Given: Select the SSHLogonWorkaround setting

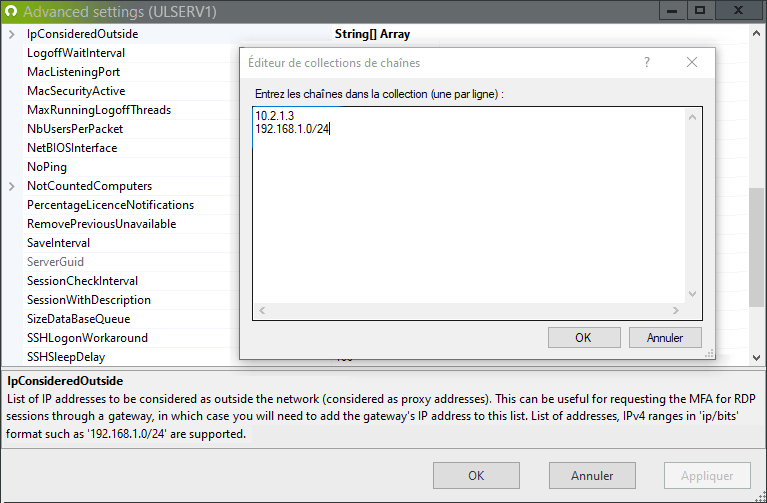Looking at the screenshot, I should click(x=87, y=338).
